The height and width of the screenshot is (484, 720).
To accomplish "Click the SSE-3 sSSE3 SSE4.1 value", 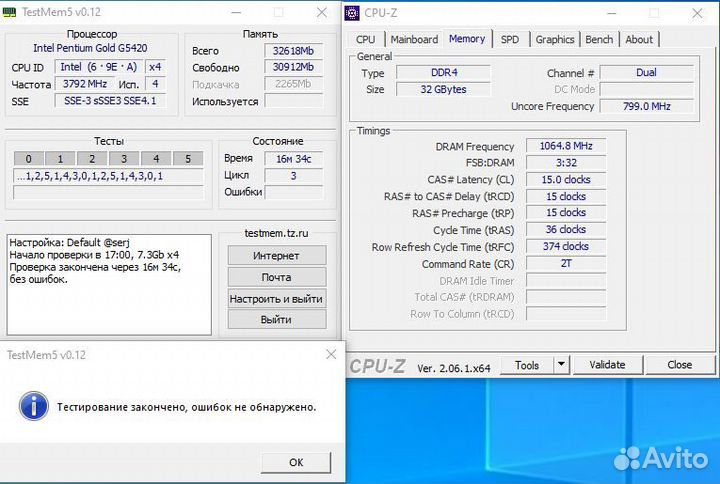I will click(x=110, y=101).
